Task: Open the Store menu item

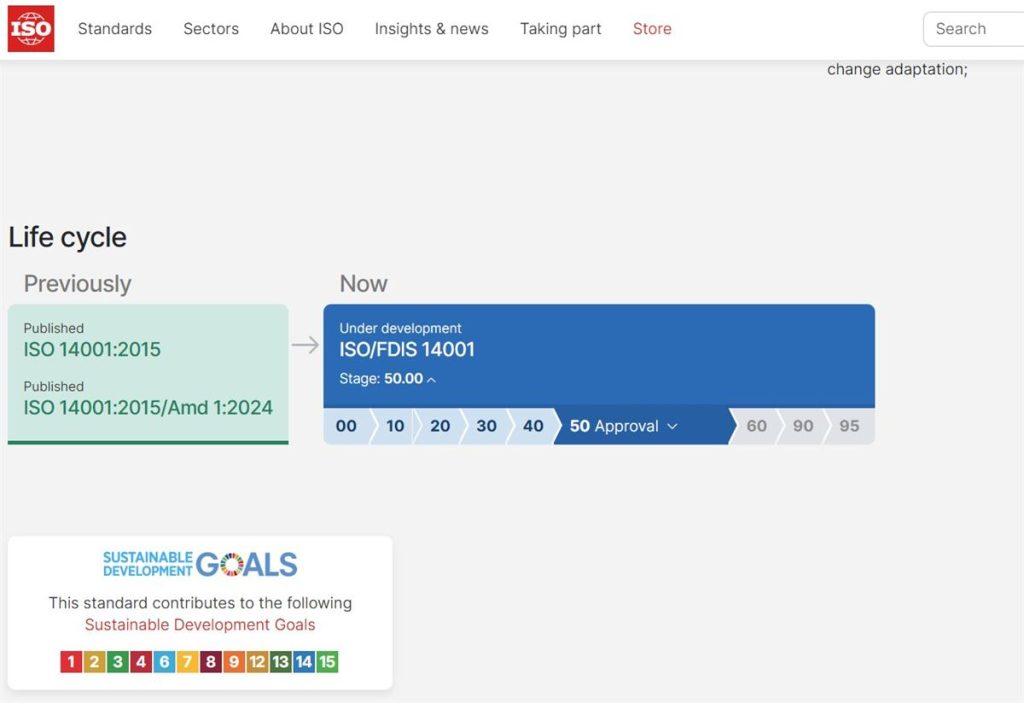Action: click(652, 29)
